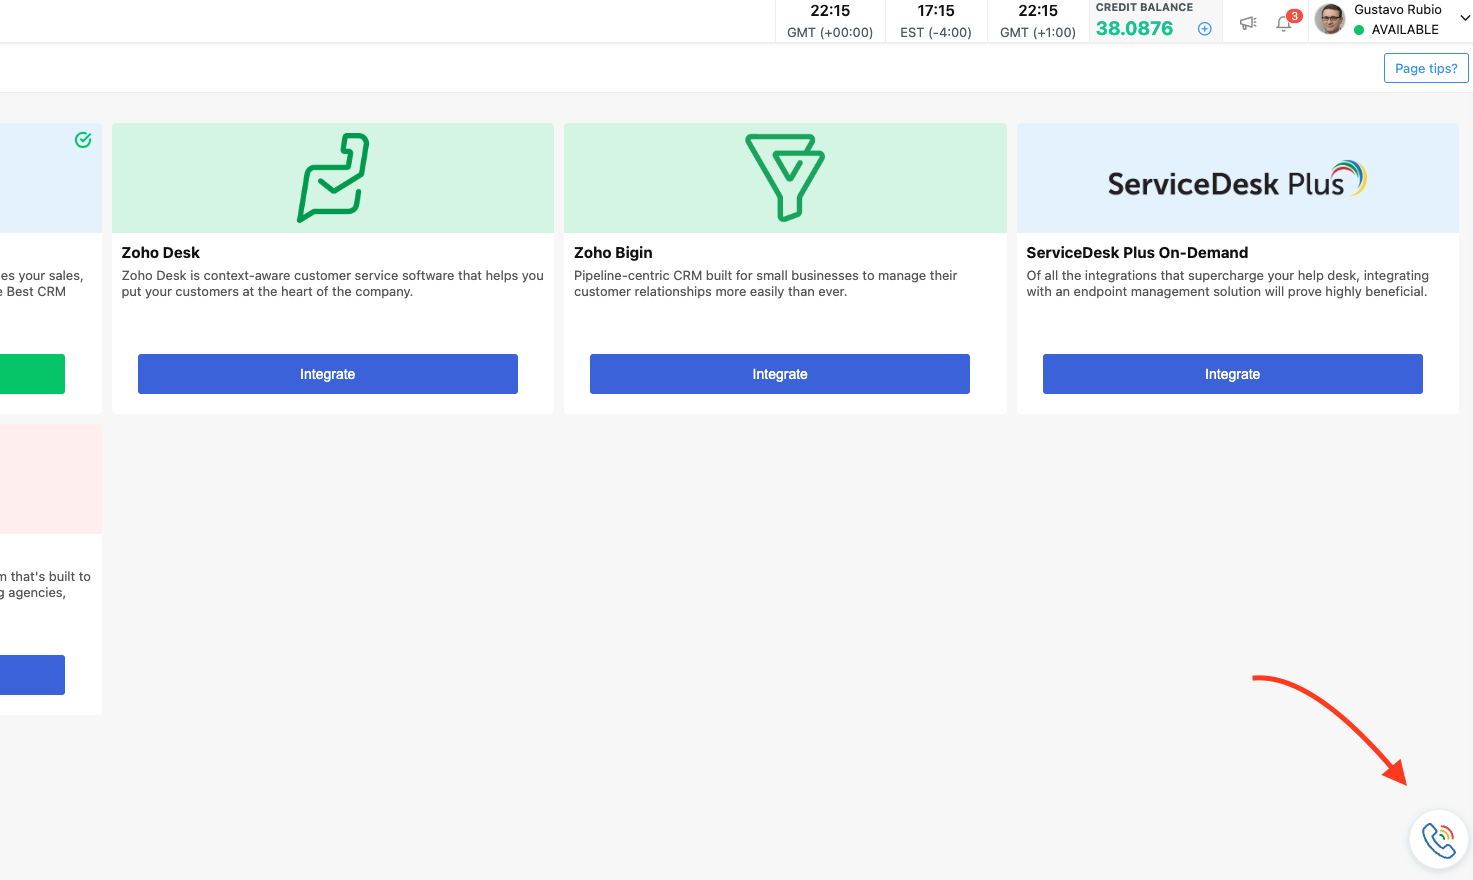Integrate ServiceDesk Plus On-Demand
Screen dimensions: 1473x880
[x=1233, y=374]
